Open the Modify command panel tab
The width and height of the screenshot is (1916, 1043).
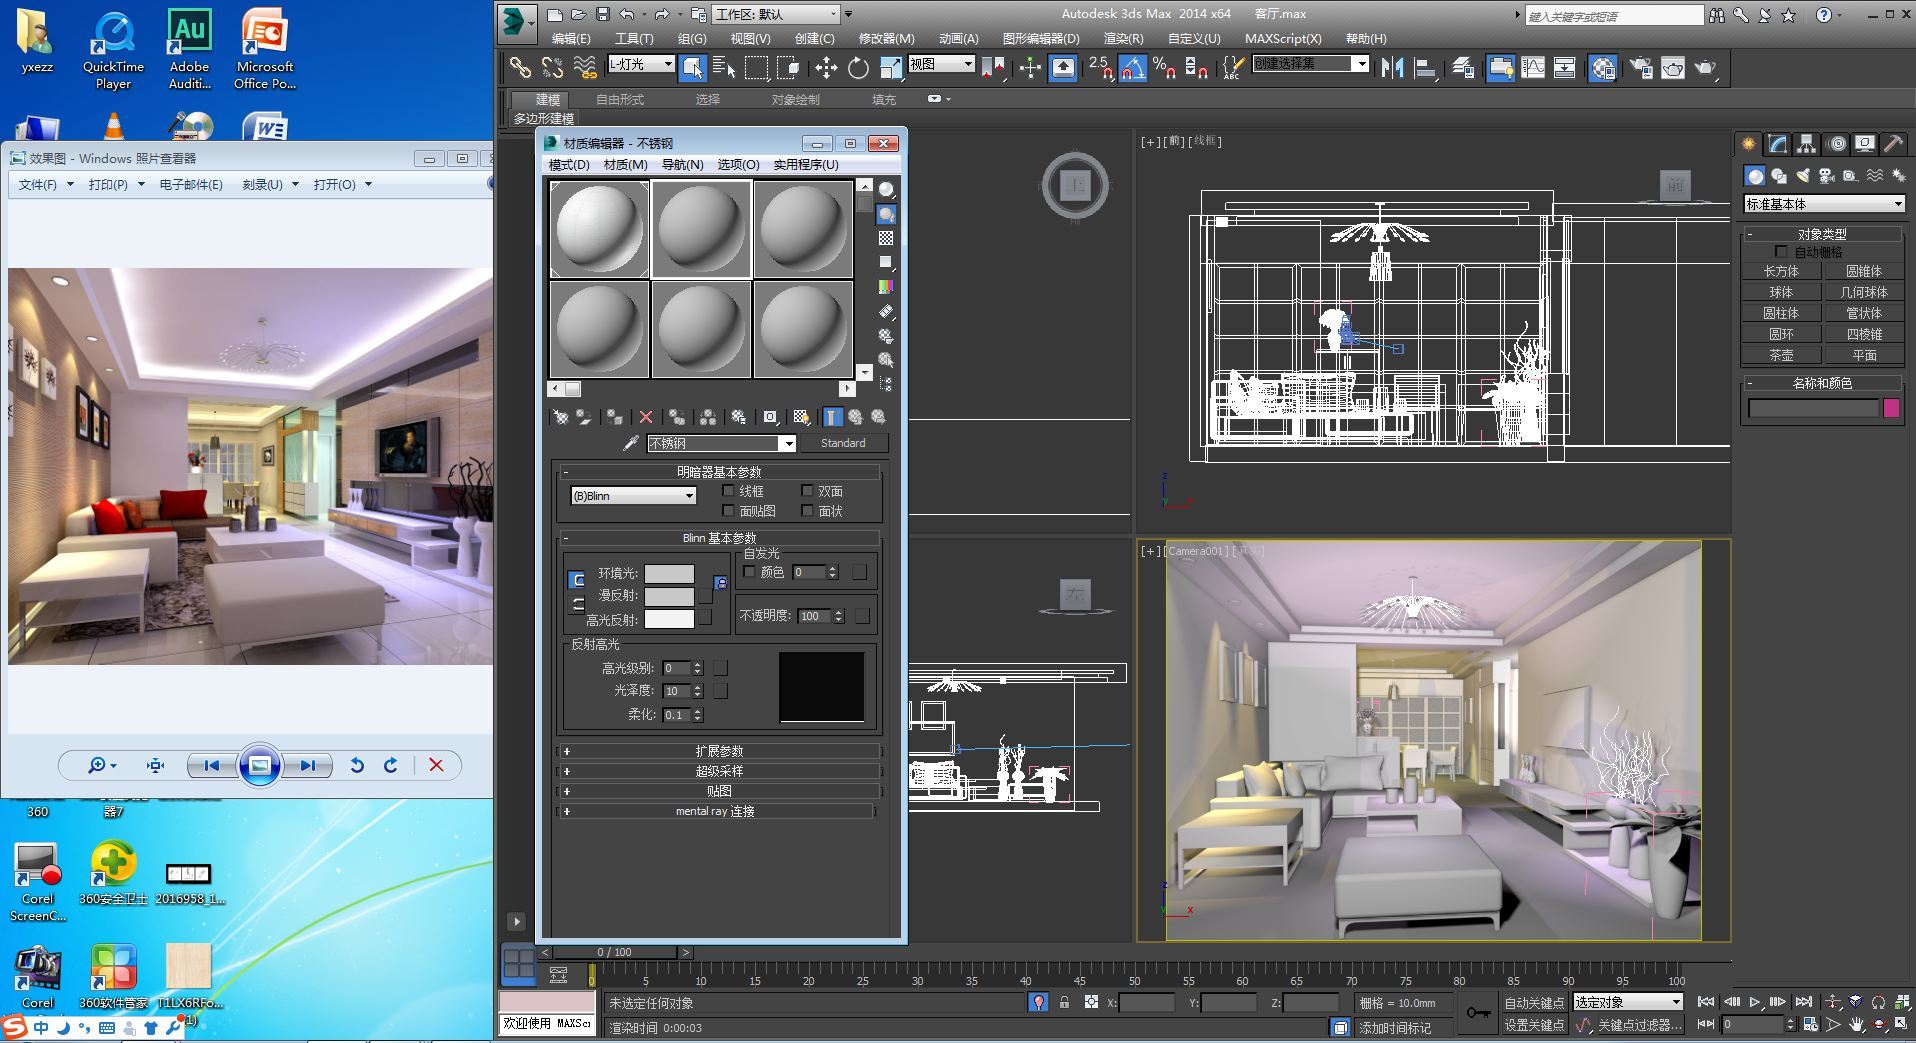[1777, 144]
